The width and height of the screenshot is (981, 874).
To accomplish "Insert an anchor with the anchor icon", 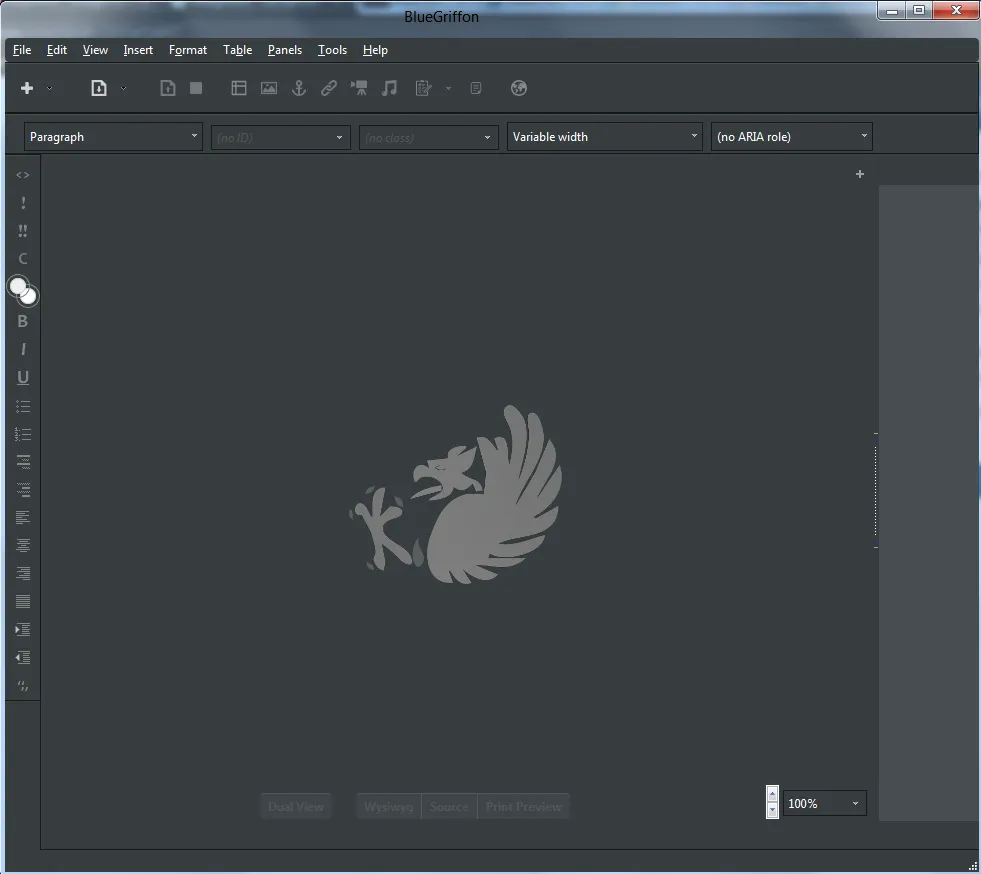I will pos(299,88).
